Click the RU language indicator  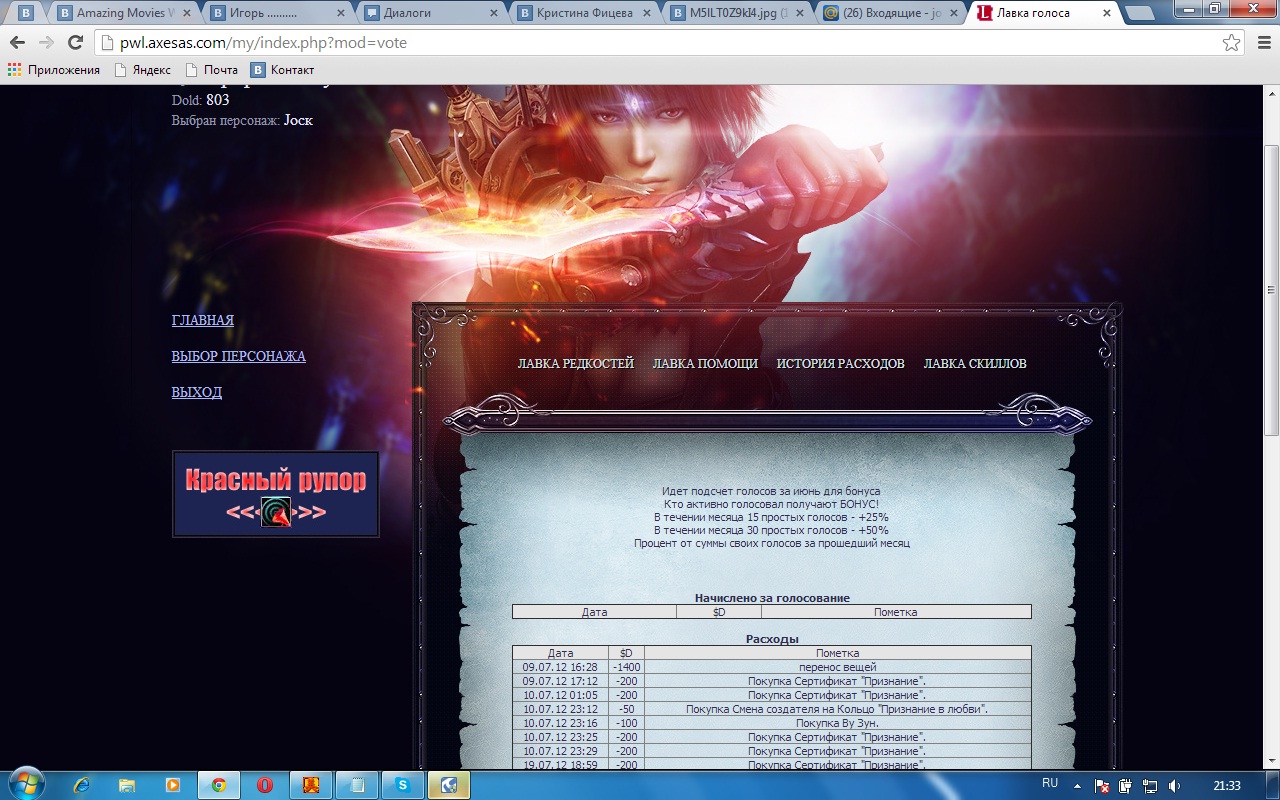click(1050, 784)
